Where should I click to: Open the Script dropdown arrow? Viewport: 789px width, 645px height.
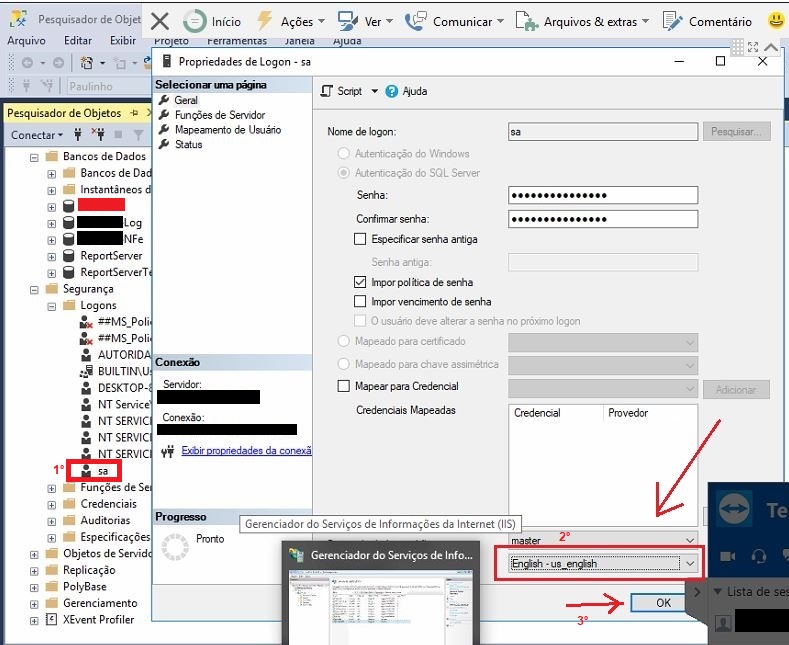tap(374, 91)
